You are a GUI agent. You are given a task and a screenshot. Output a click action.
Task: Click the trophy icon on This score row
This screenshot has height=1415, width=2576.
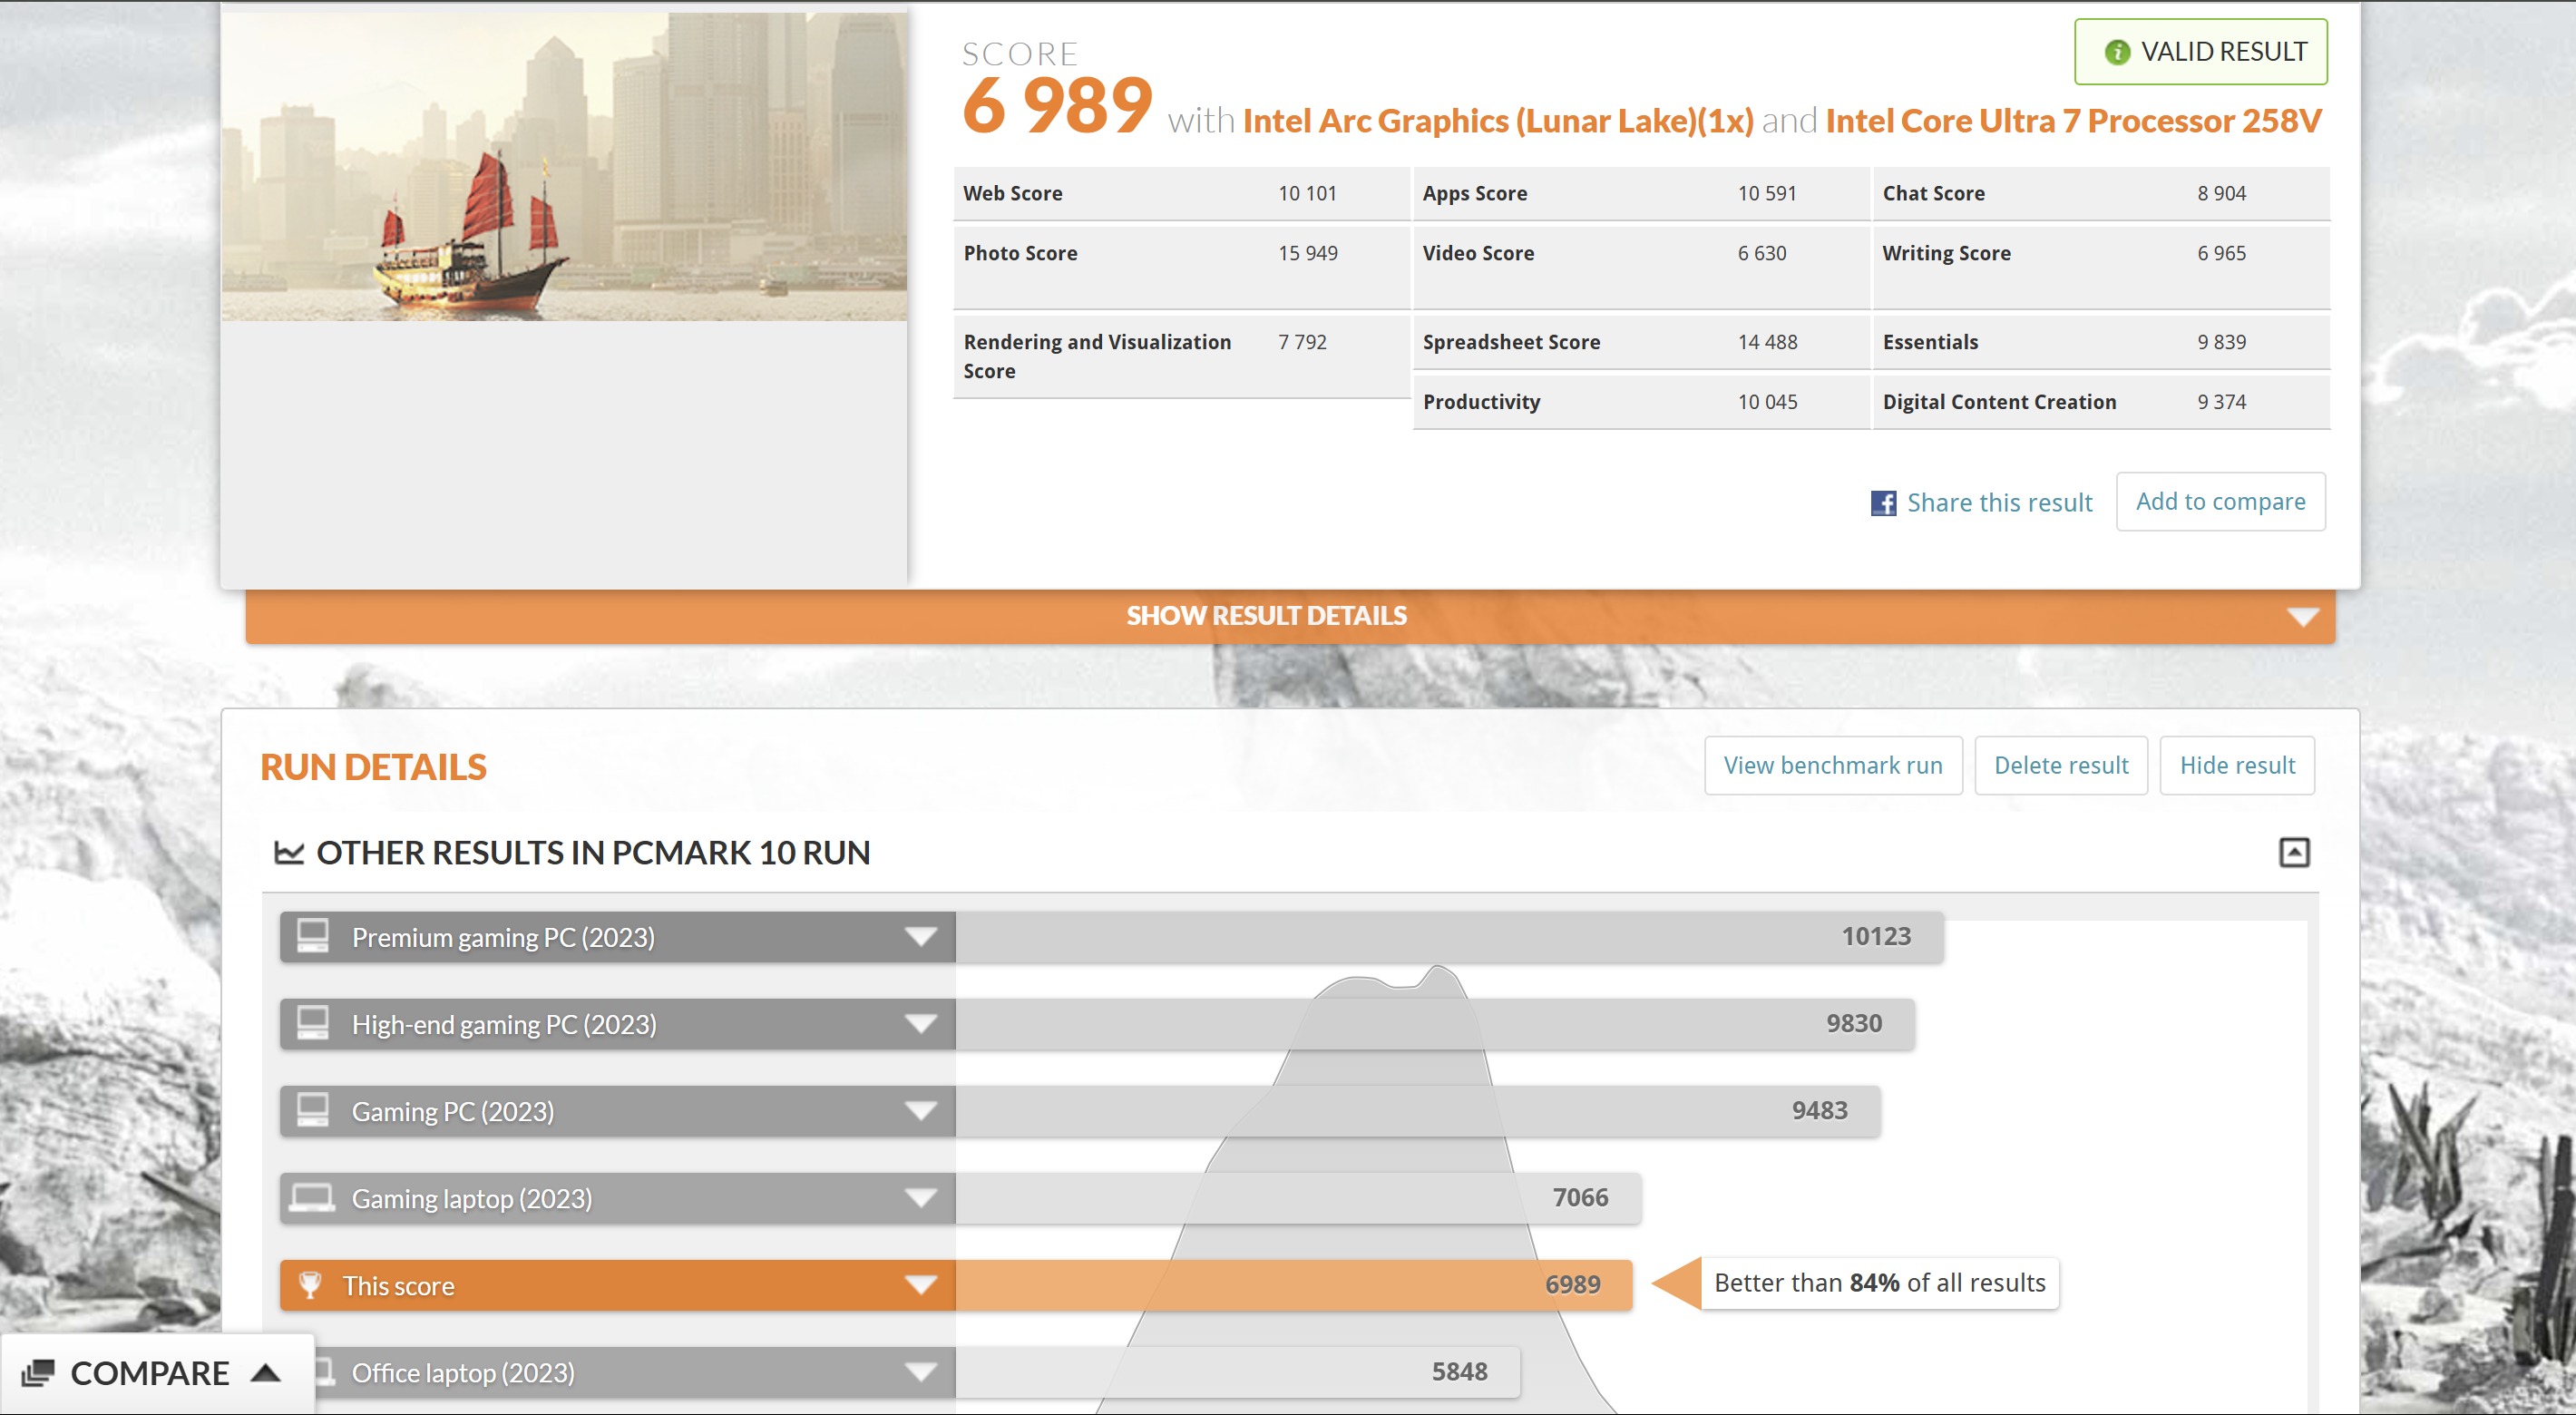[310, 1285]
